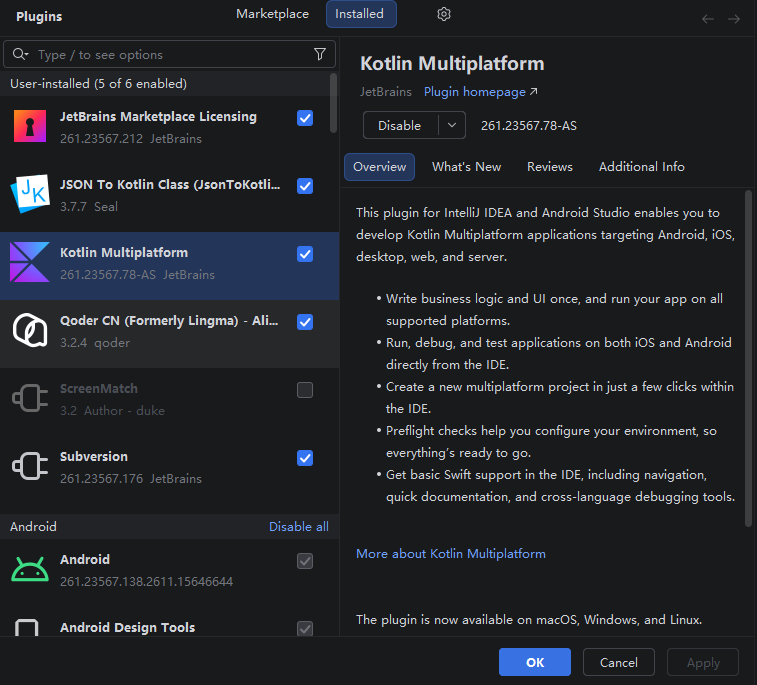This screenshot has width=757, height=685.
Task: Toggle the Subversion plugin checkbox
Action: click(305, 458)
